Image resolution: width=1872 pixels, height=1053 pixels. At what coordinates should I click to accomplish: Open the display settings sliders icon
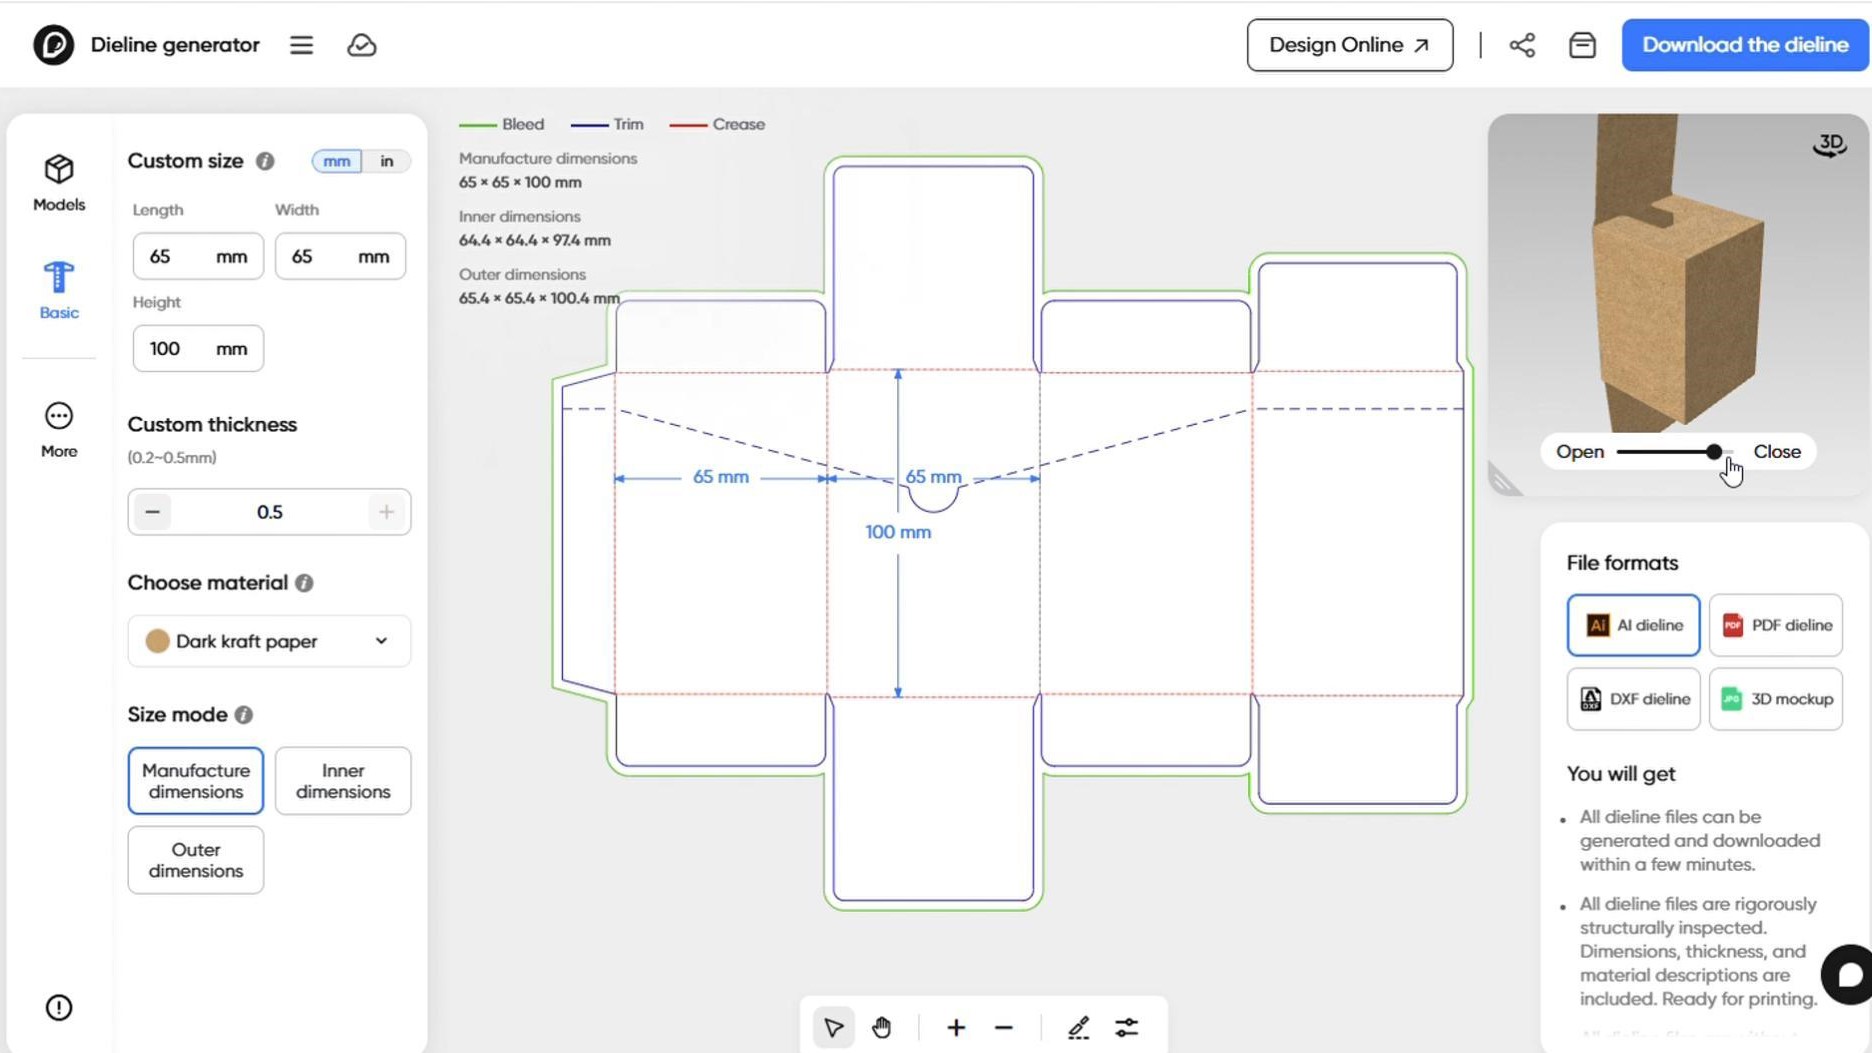(x=1127, y=1028)
